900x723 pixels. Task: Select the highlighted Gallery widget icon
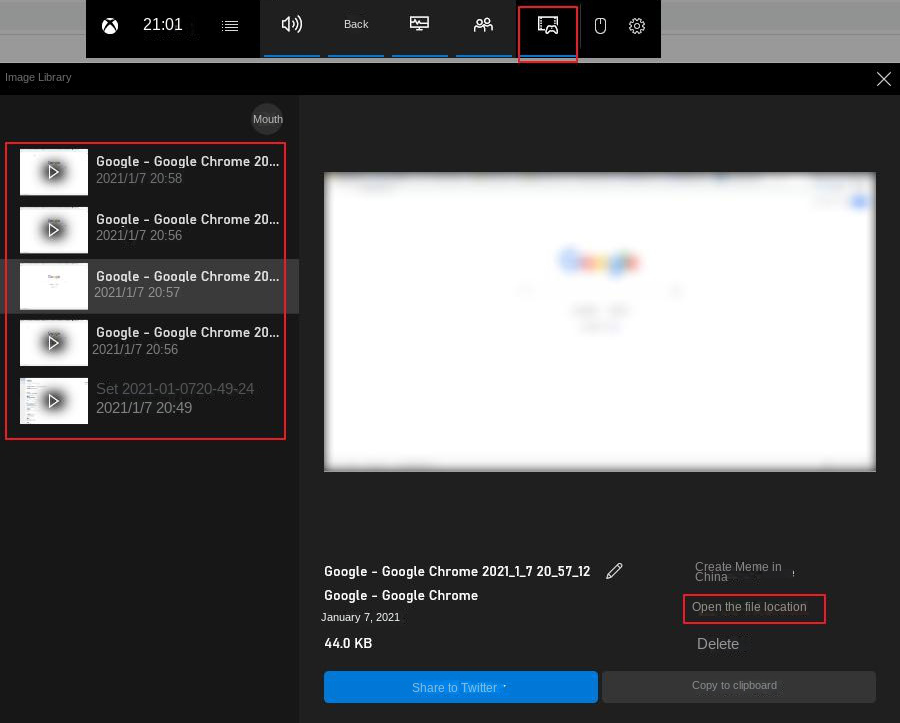point(547,27)
